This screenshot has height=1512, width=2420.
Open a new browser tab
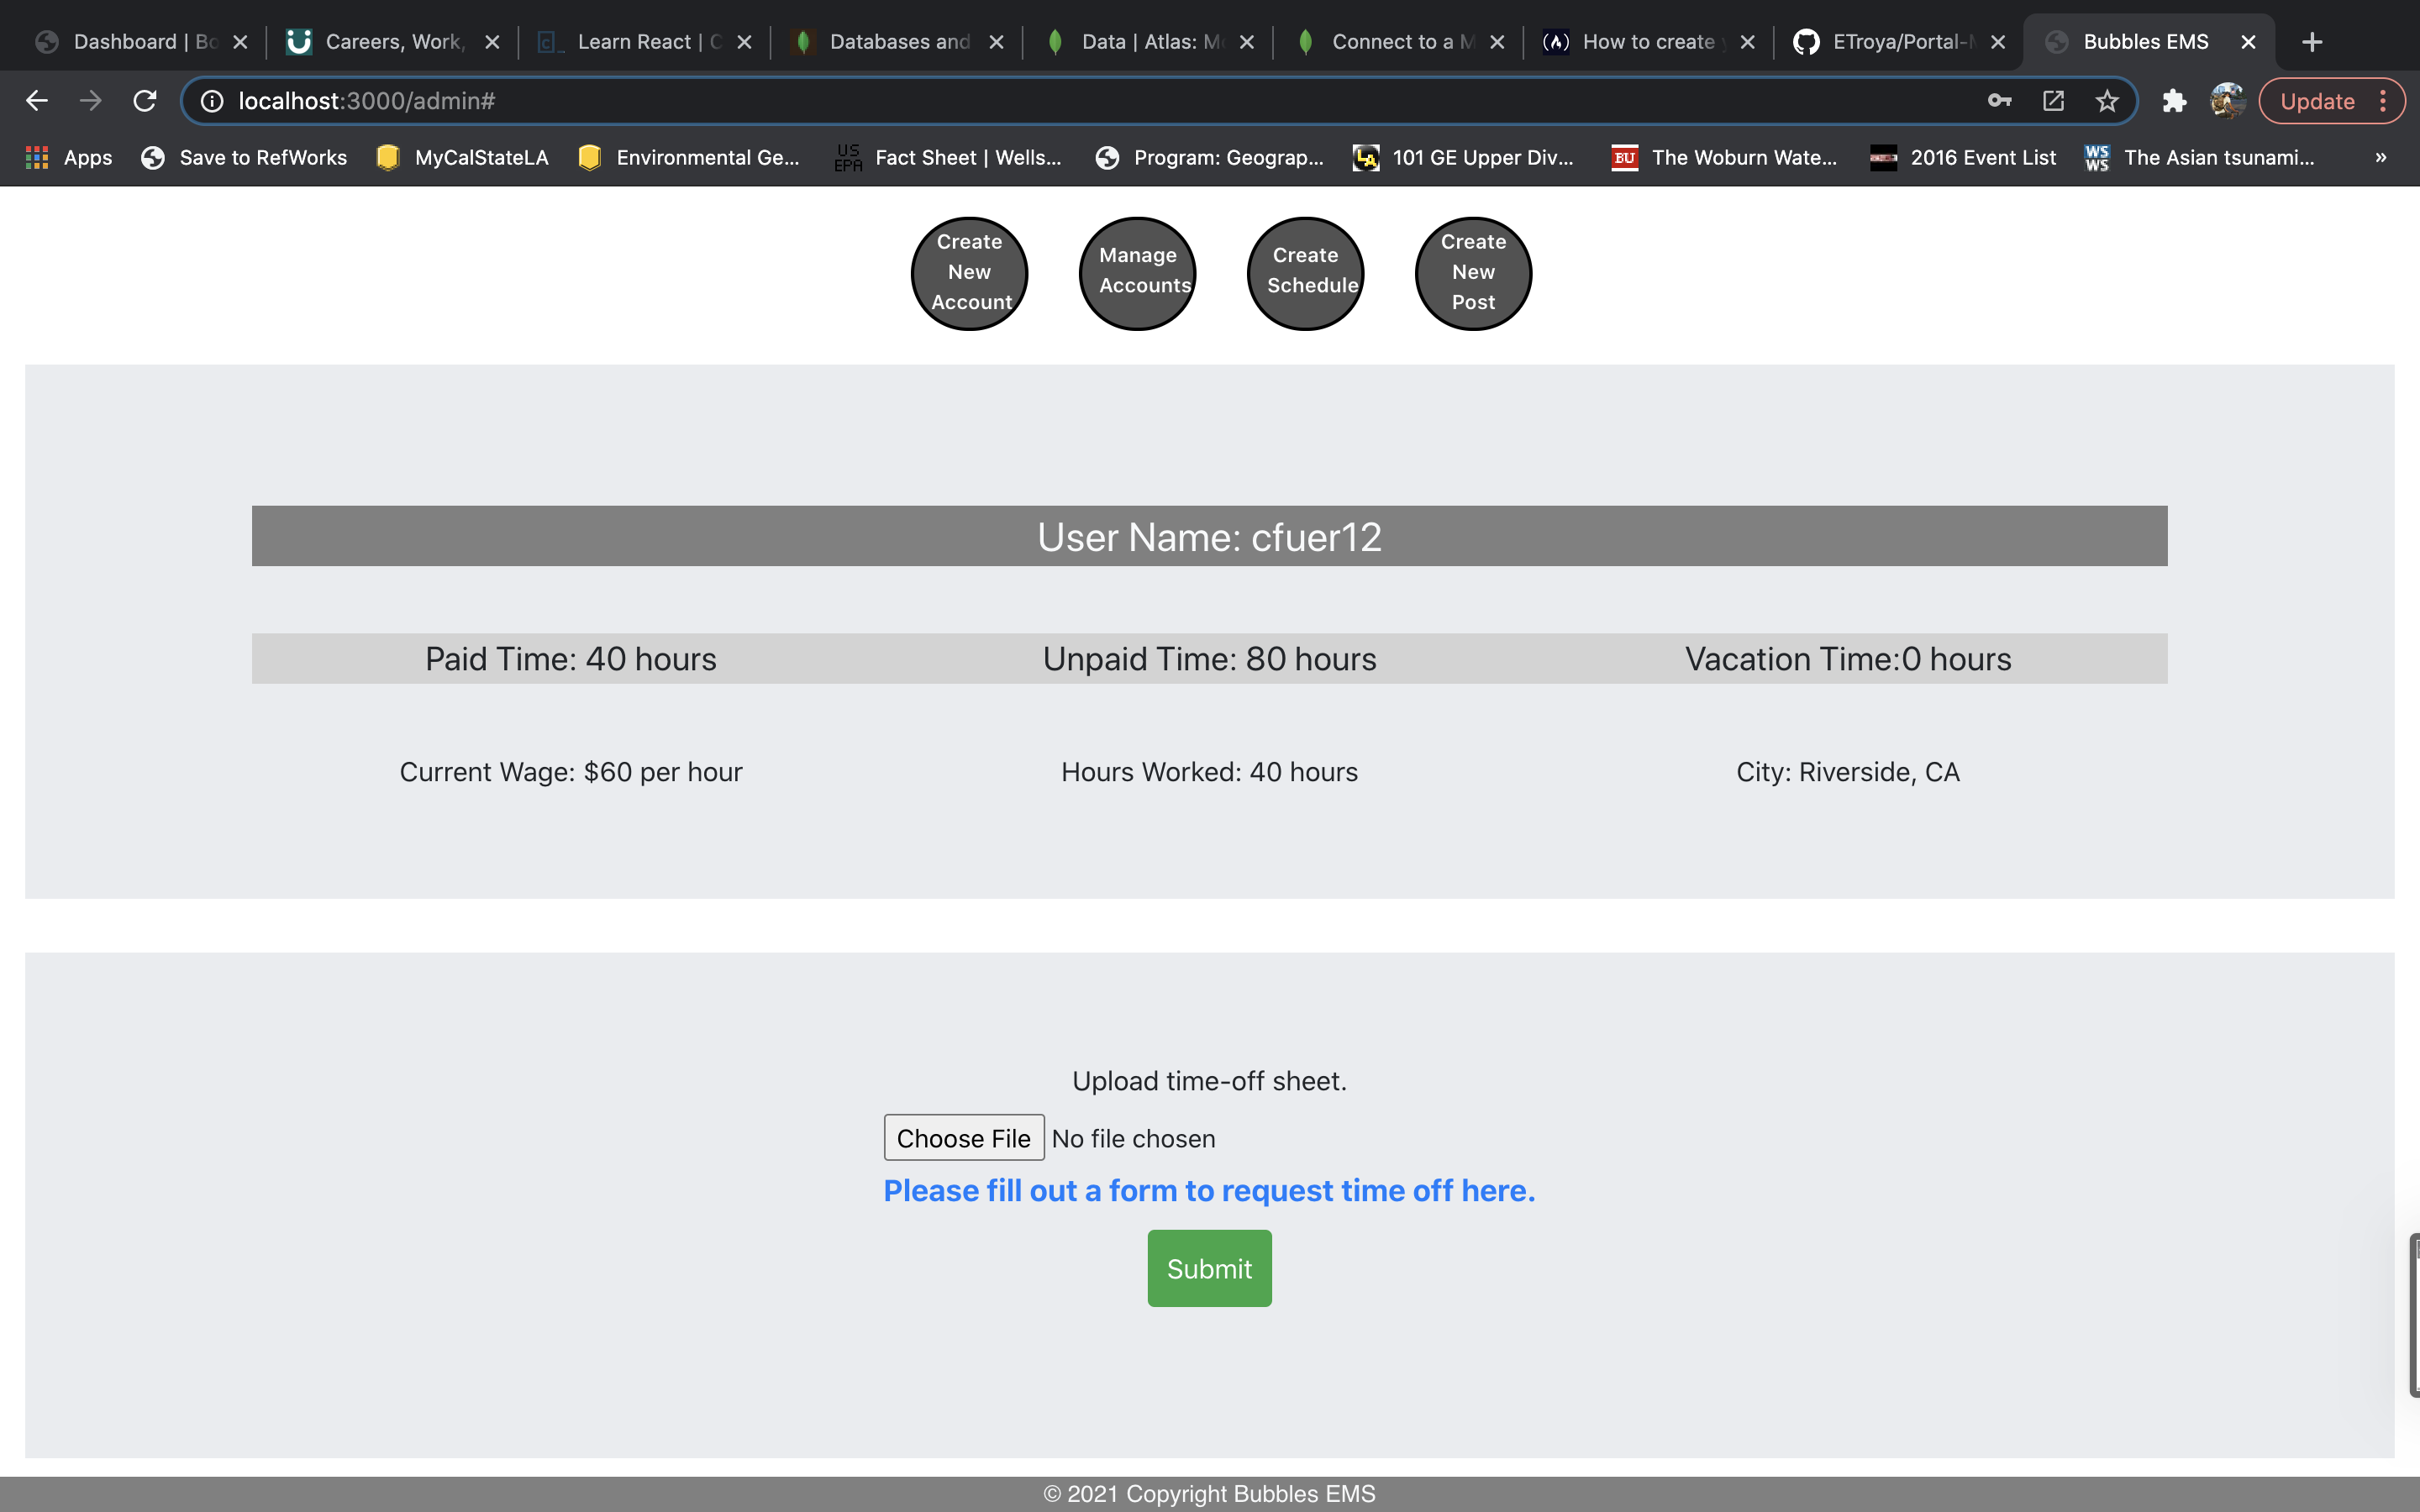[x=2312, y=42]
